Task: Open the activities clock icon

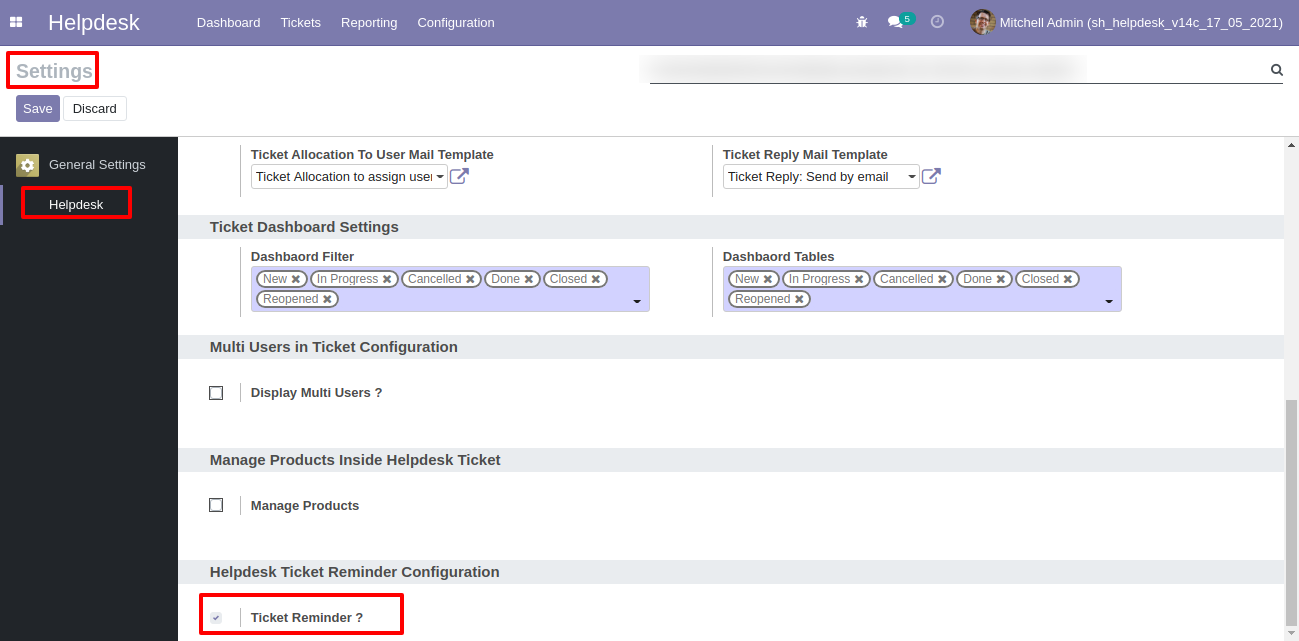Action: (937, 21)
